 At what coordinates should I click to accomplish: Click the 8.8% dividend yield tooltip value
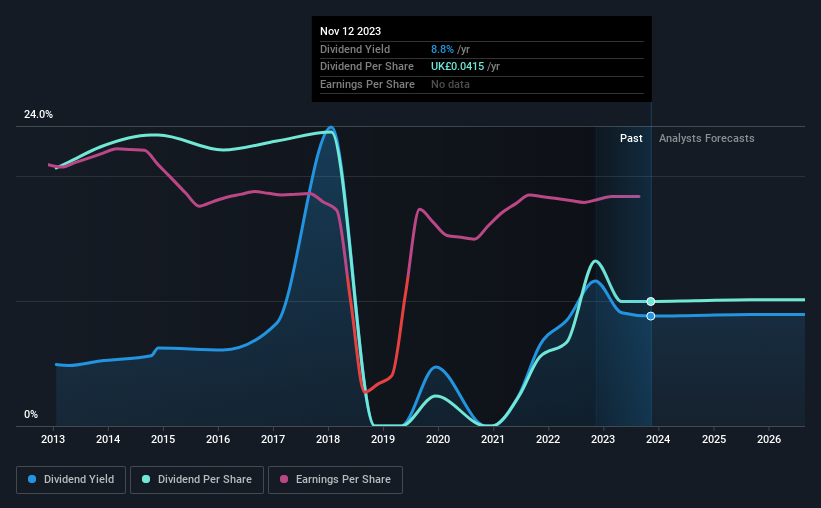pyautogui.click(x=442, y=49)
